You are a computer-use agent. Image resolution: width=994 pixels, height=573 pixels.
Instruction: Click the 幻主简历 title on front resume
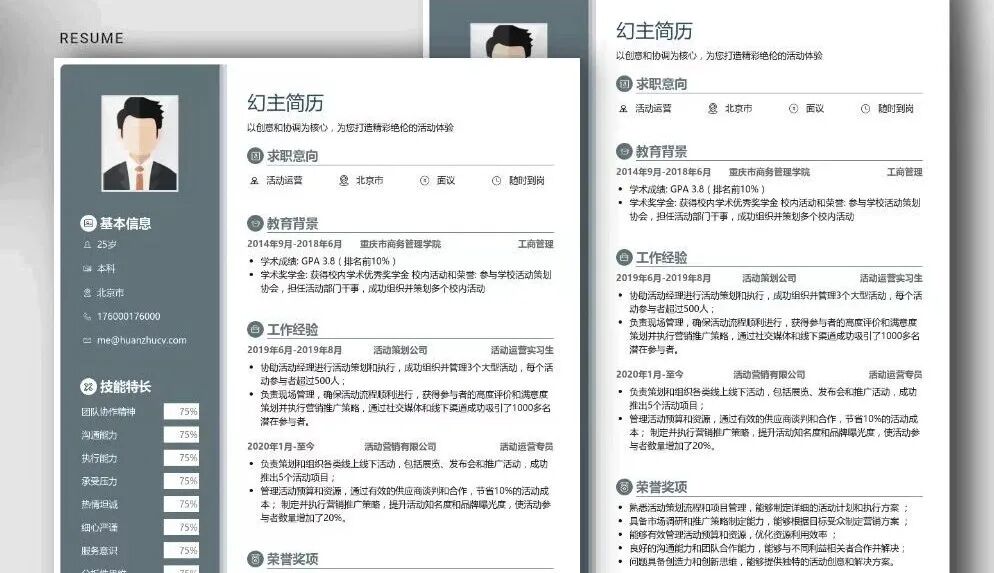(x=285, y=103)
